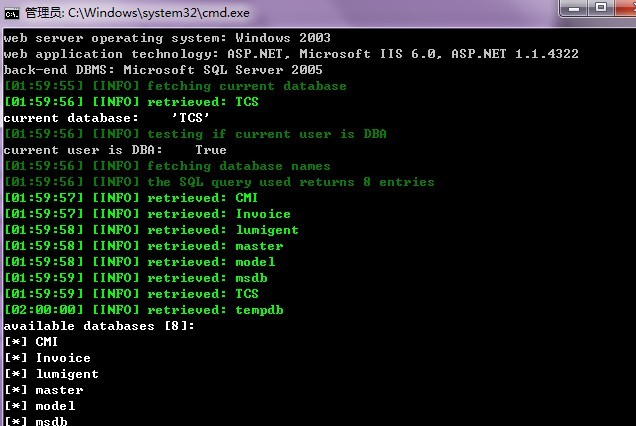Click 'current user is DBA: True' line

point(115,150)
